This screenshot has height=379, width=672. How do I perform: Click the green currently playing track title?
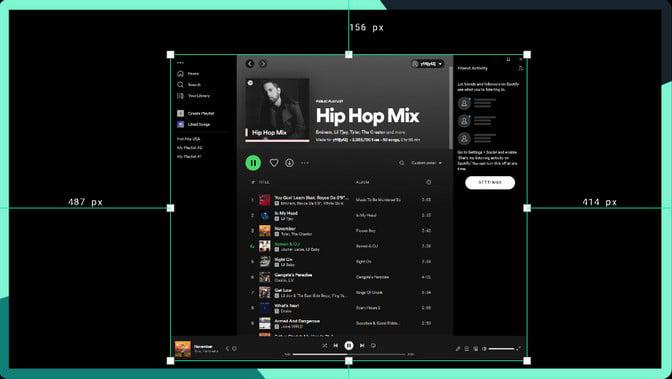(287, 244)
